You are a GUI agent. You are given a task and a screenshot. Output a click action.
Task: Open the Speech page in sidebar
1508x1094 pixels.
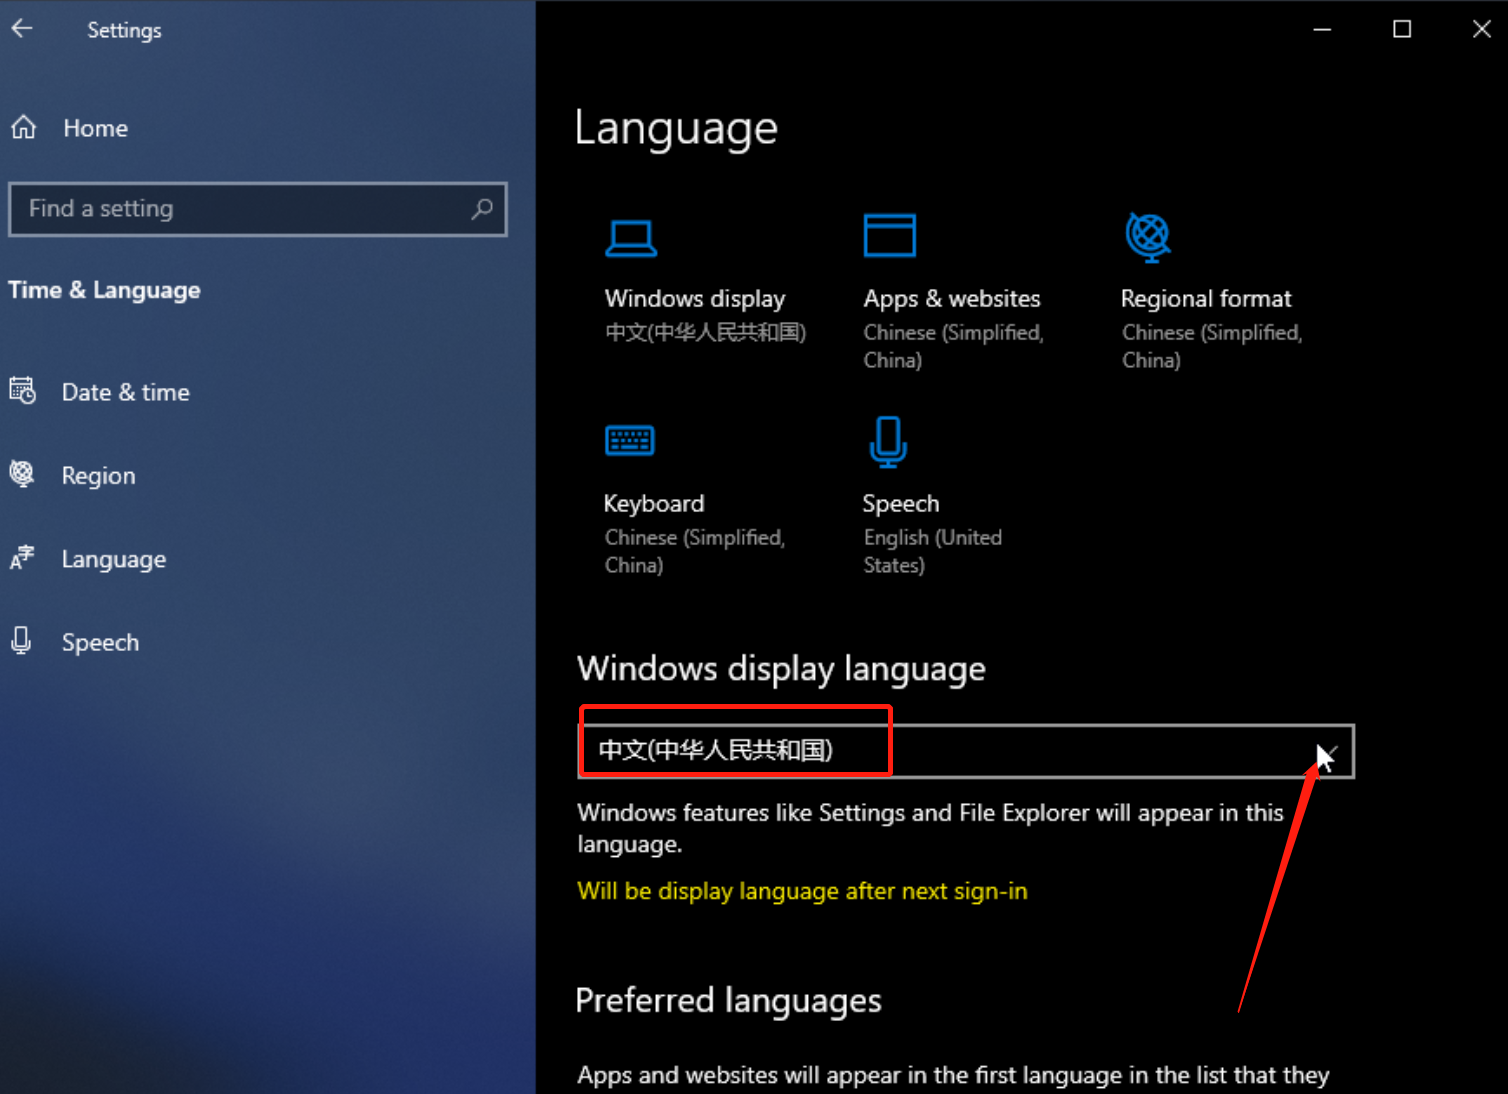click(x=100, y=643)
